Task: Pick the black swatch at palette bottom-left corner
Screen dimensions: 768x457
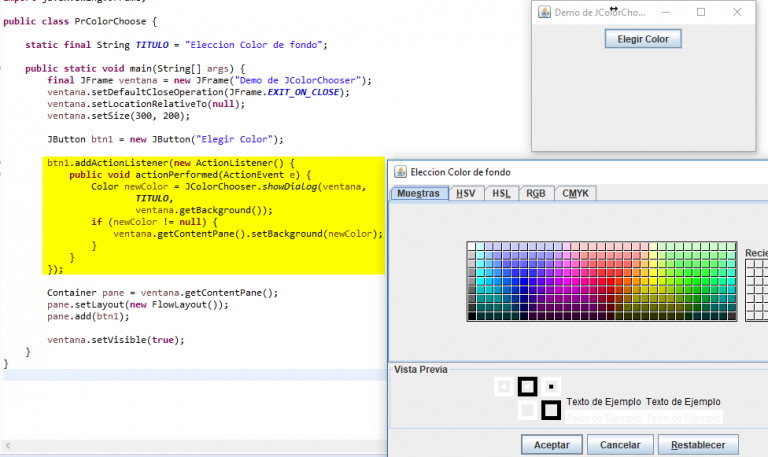Action: point(472,316)
